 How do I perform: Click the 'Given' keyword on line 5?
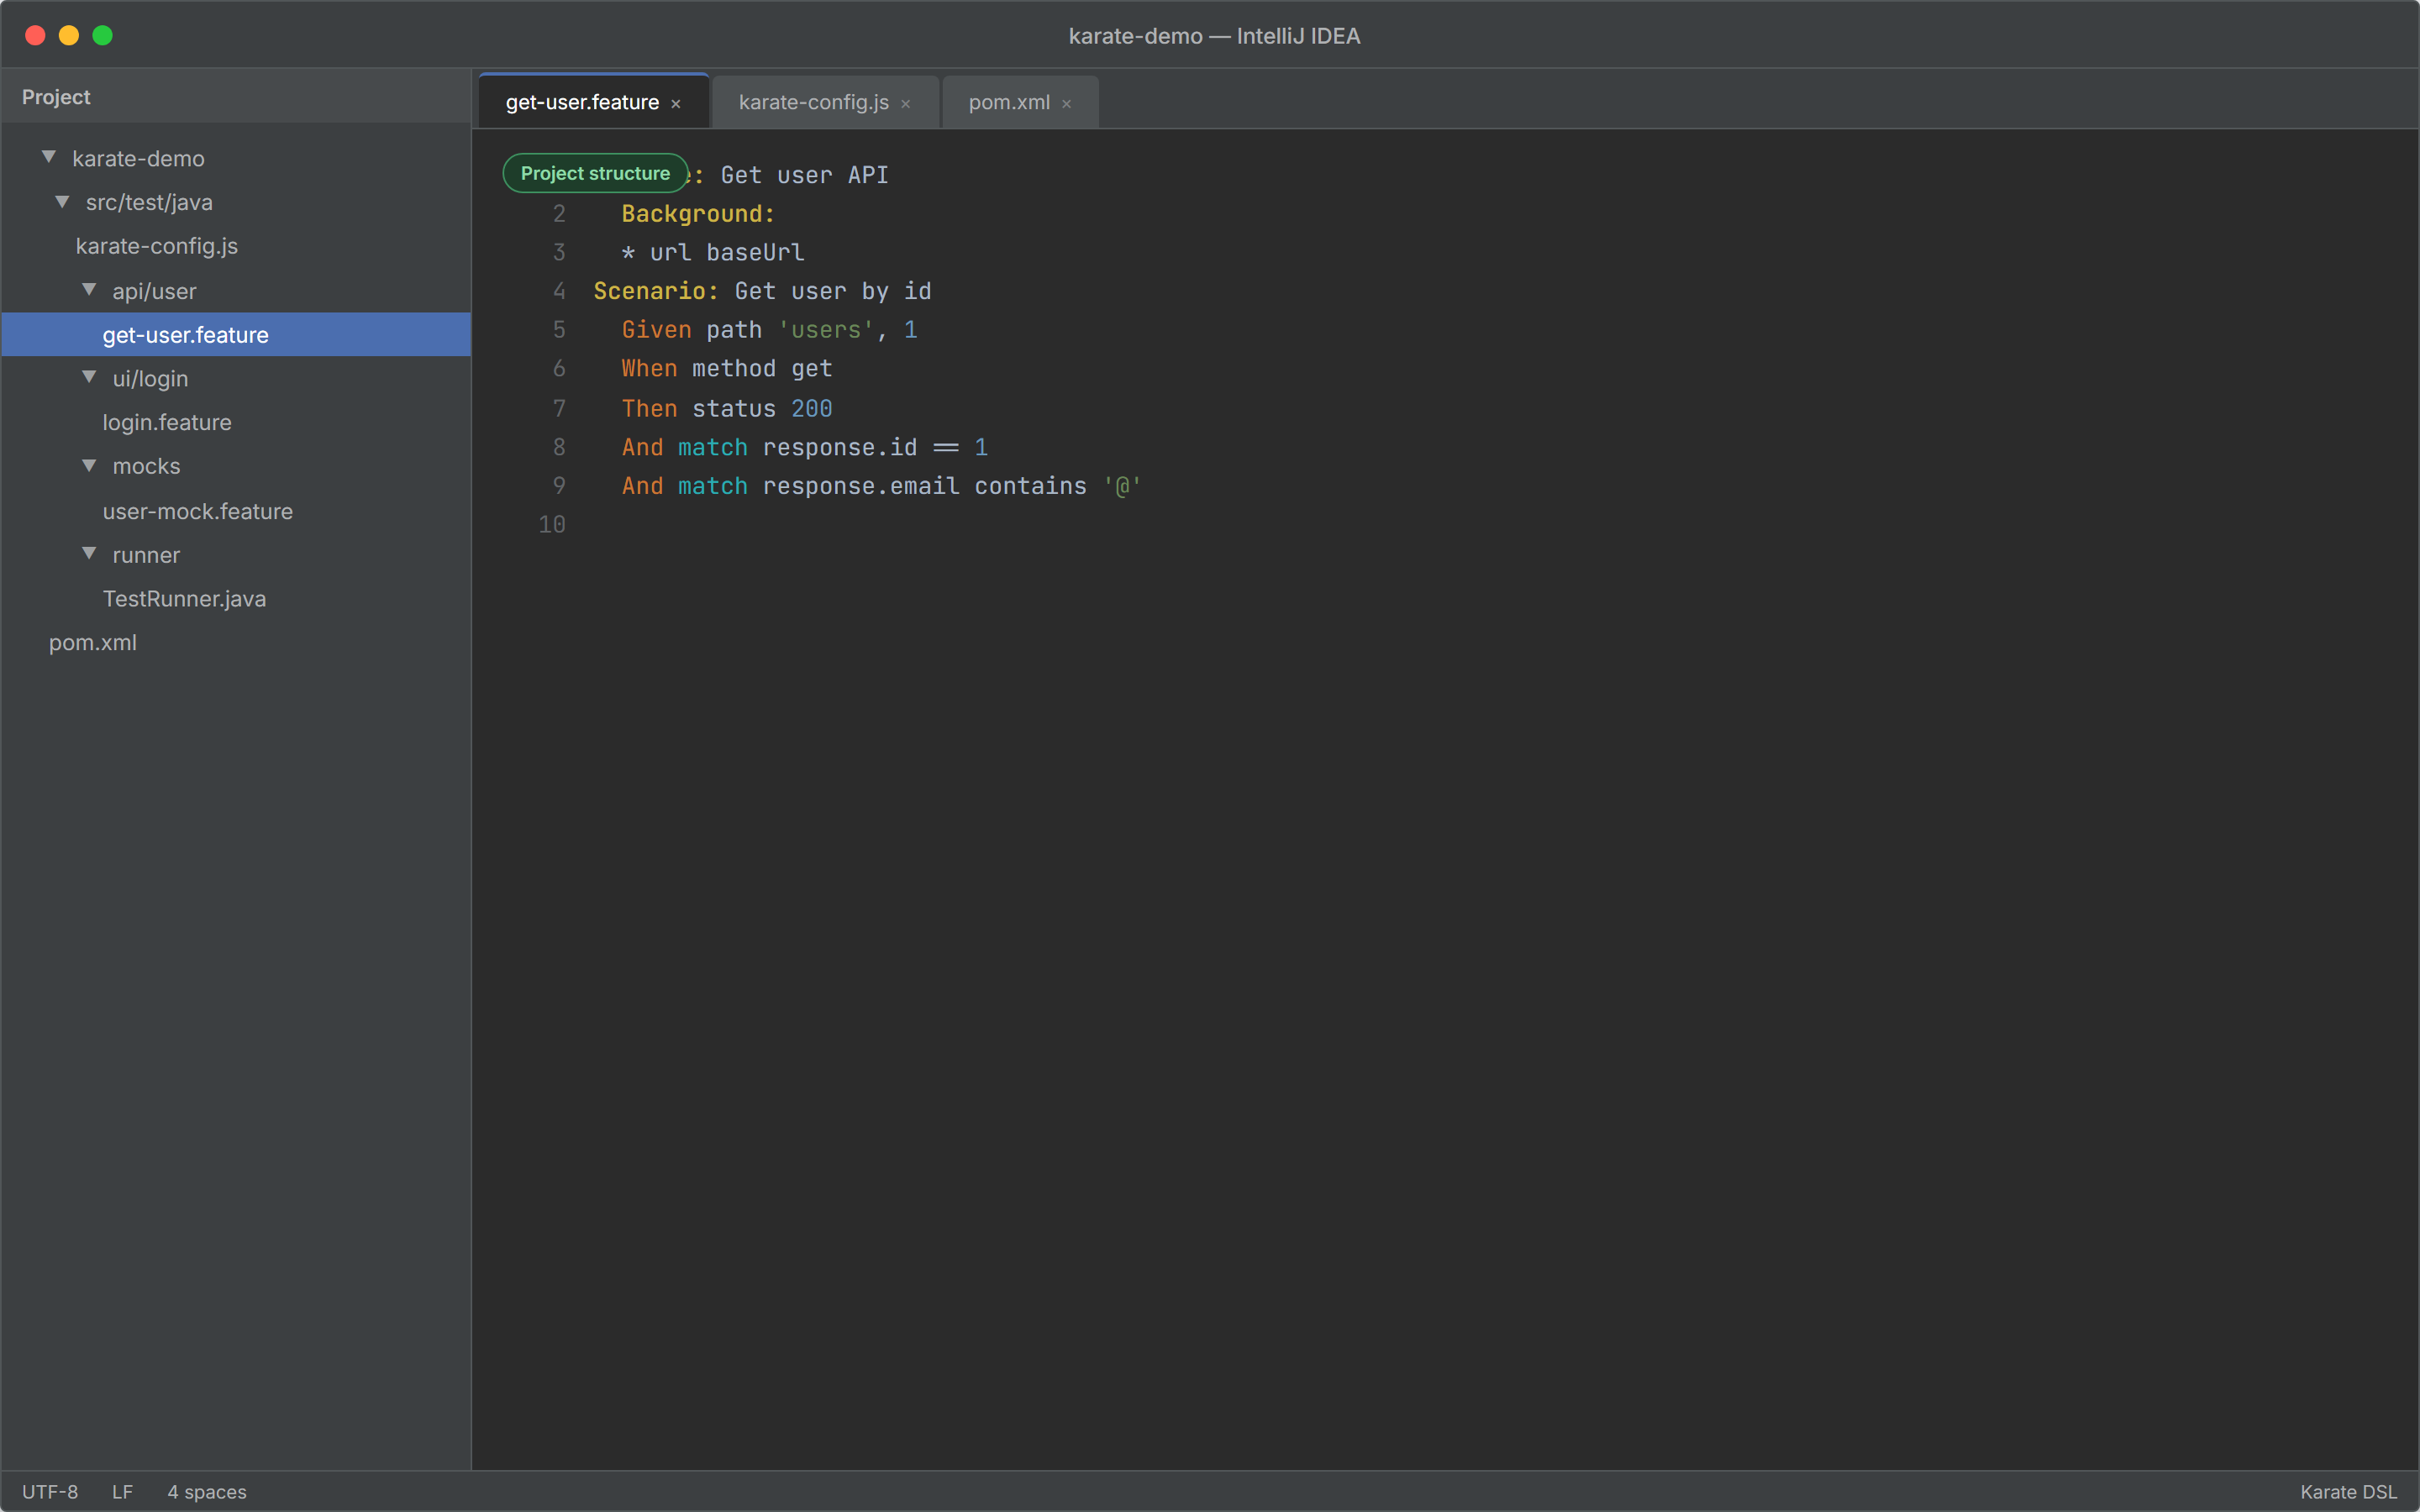[656, 330]
